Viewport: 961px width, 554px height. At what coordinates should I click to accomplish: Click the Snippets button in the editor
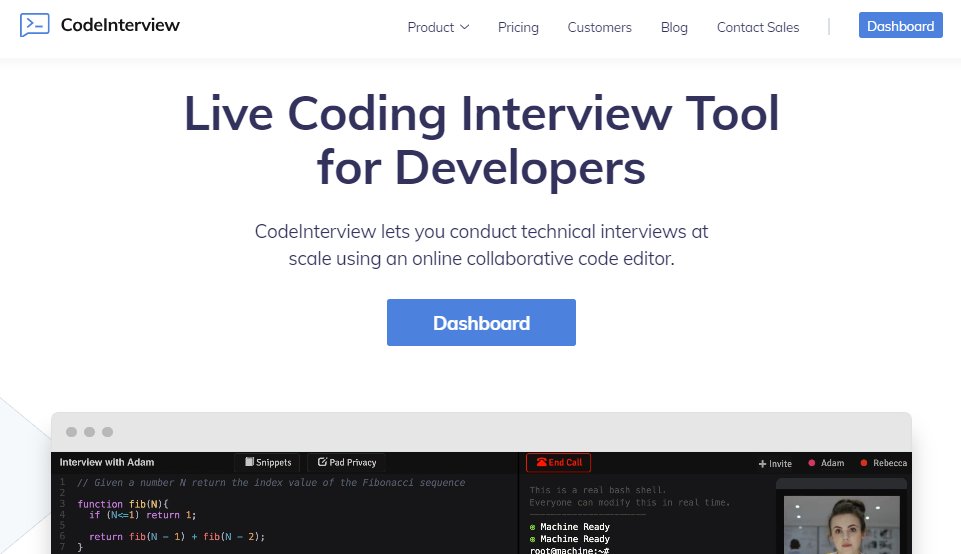point(267,462)
